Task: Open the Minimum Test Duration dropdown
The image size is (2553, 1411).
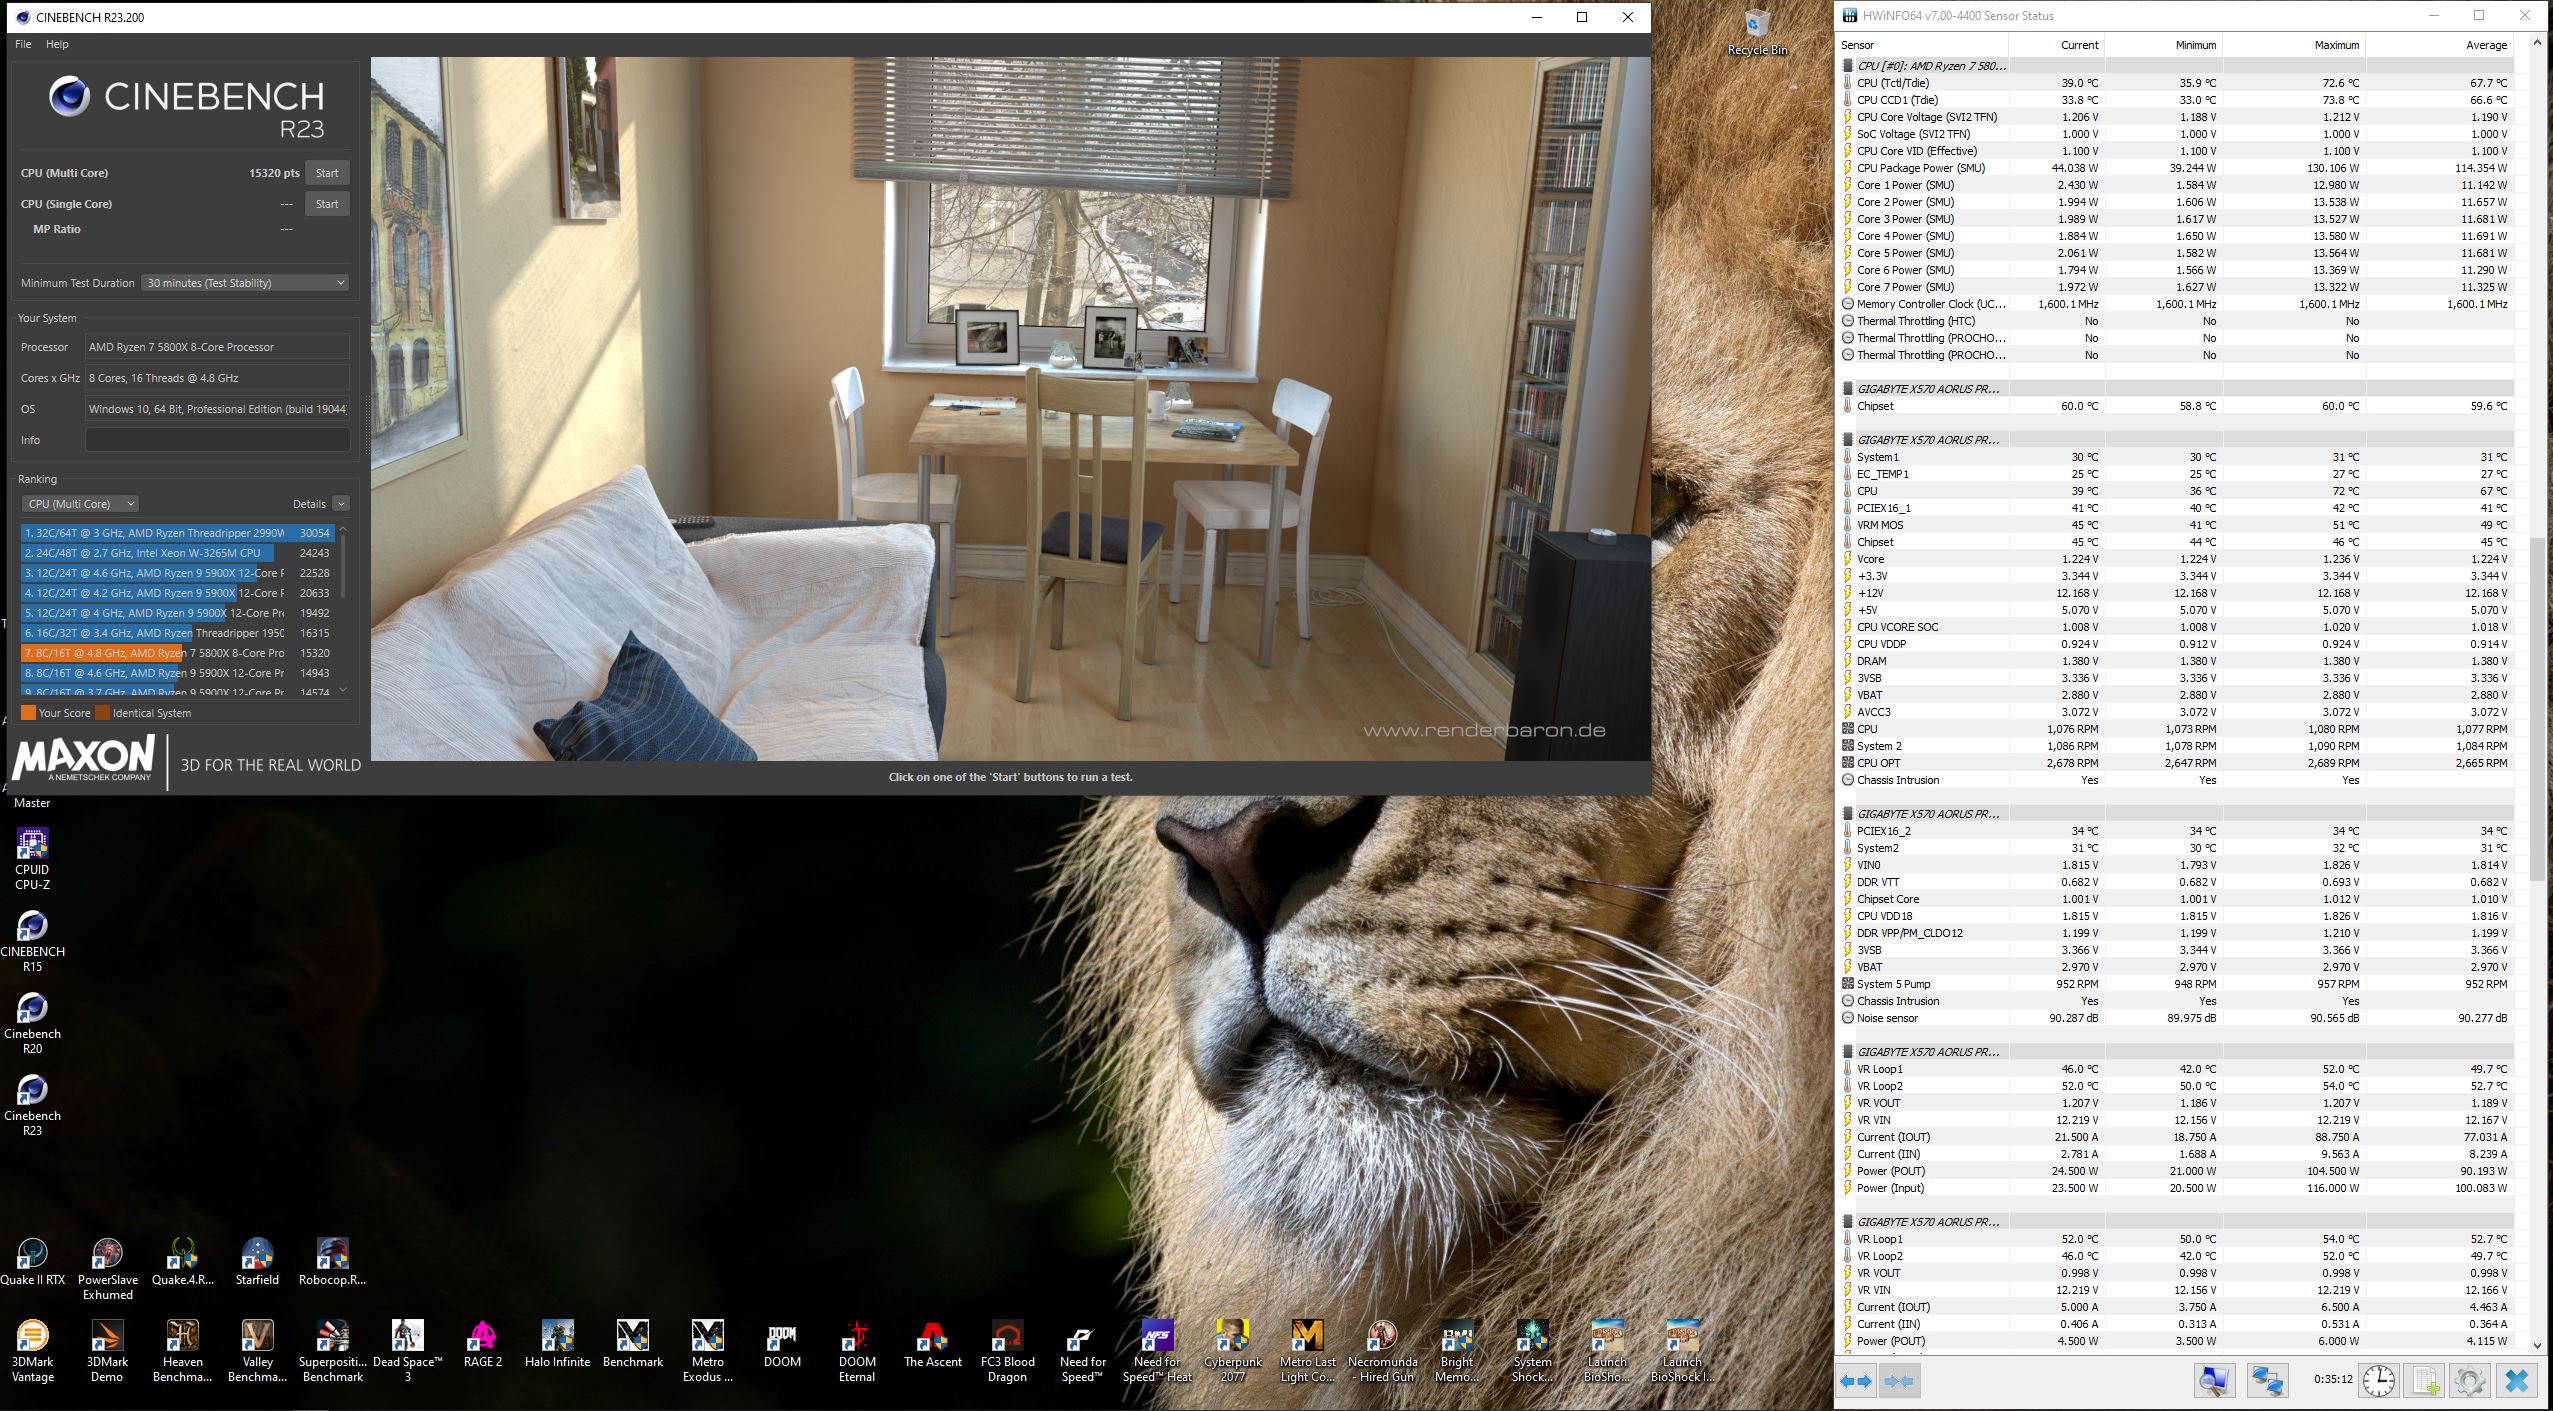Action: pos(245,283)
